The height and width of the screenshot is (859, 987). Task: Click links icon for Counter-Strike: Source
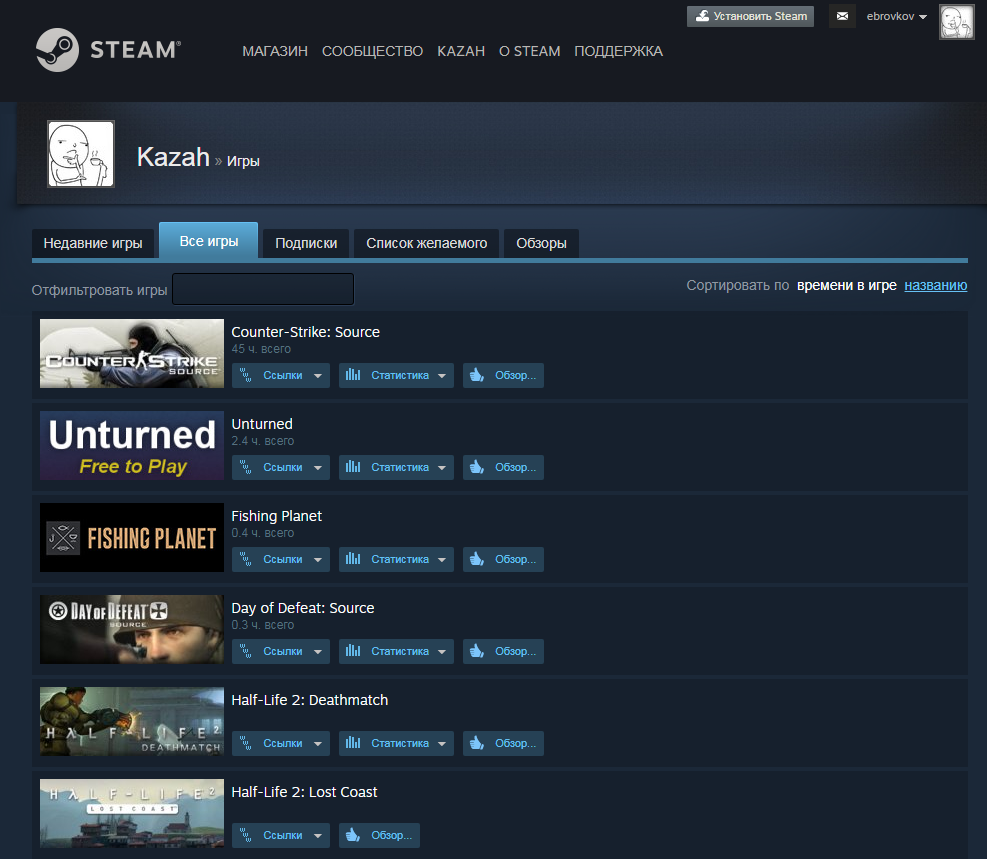pyautogui.click(x=246, y=376)
